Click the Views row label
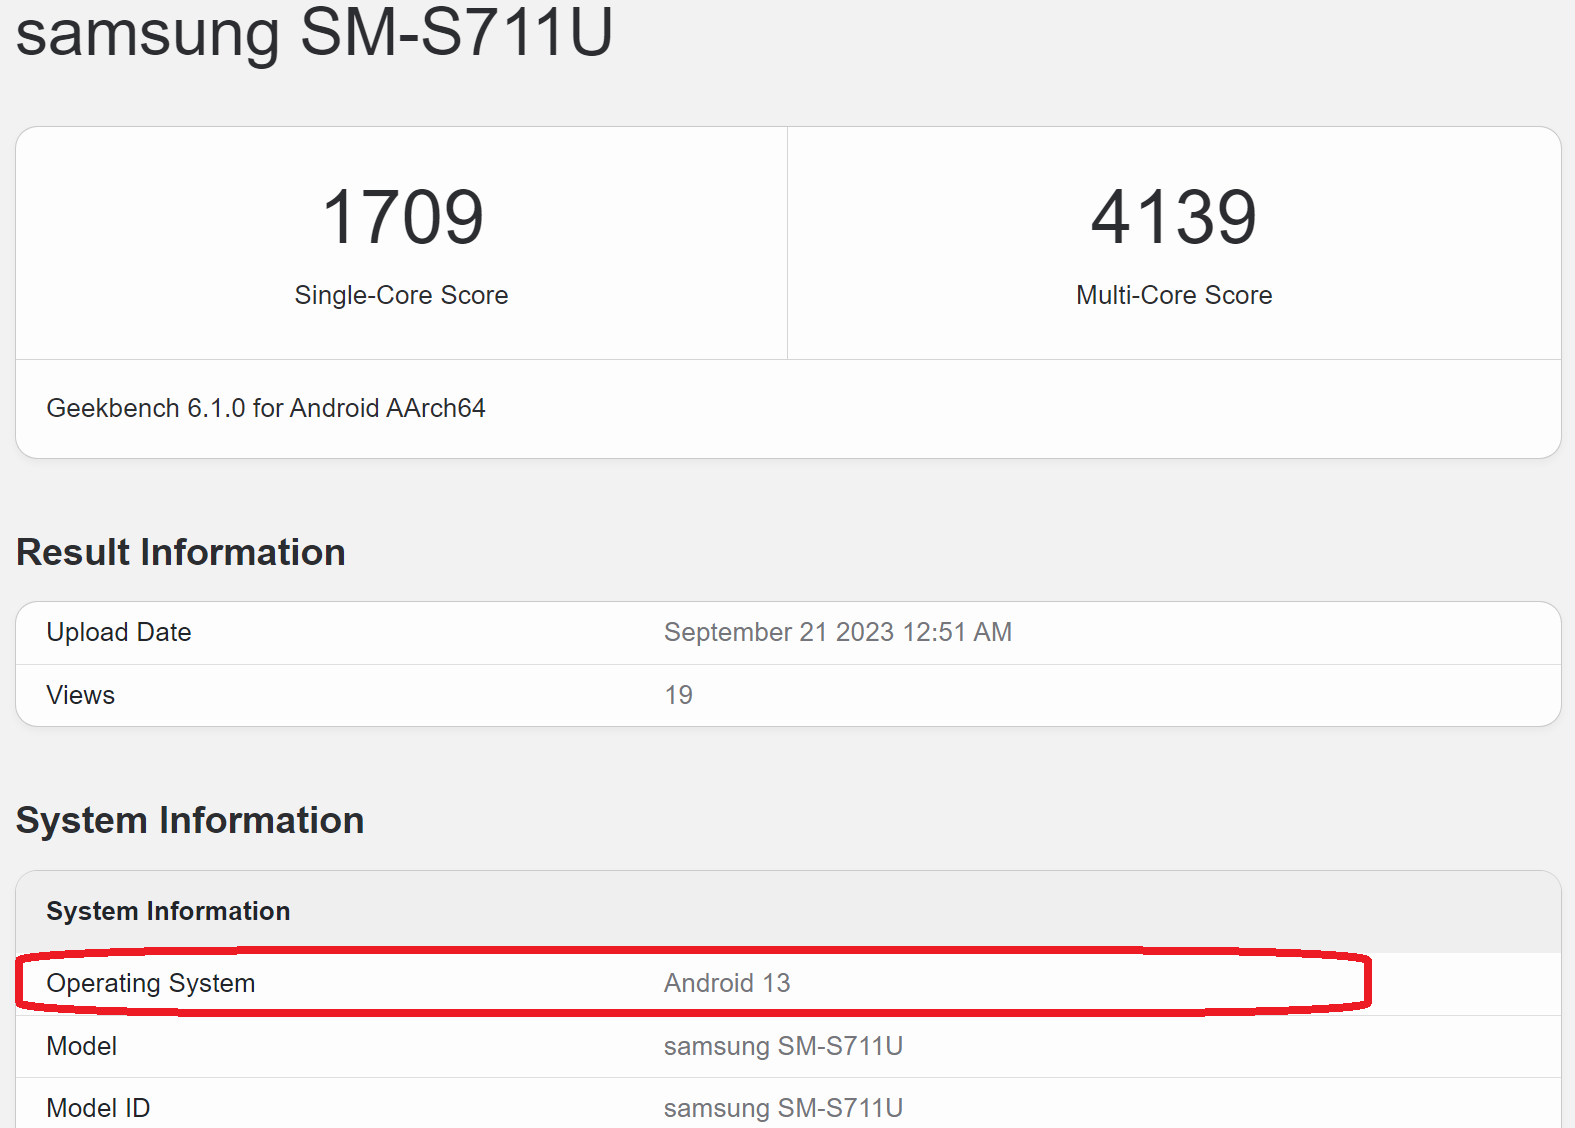Screen dimensions: 1575x1128 tap(81, 695)
